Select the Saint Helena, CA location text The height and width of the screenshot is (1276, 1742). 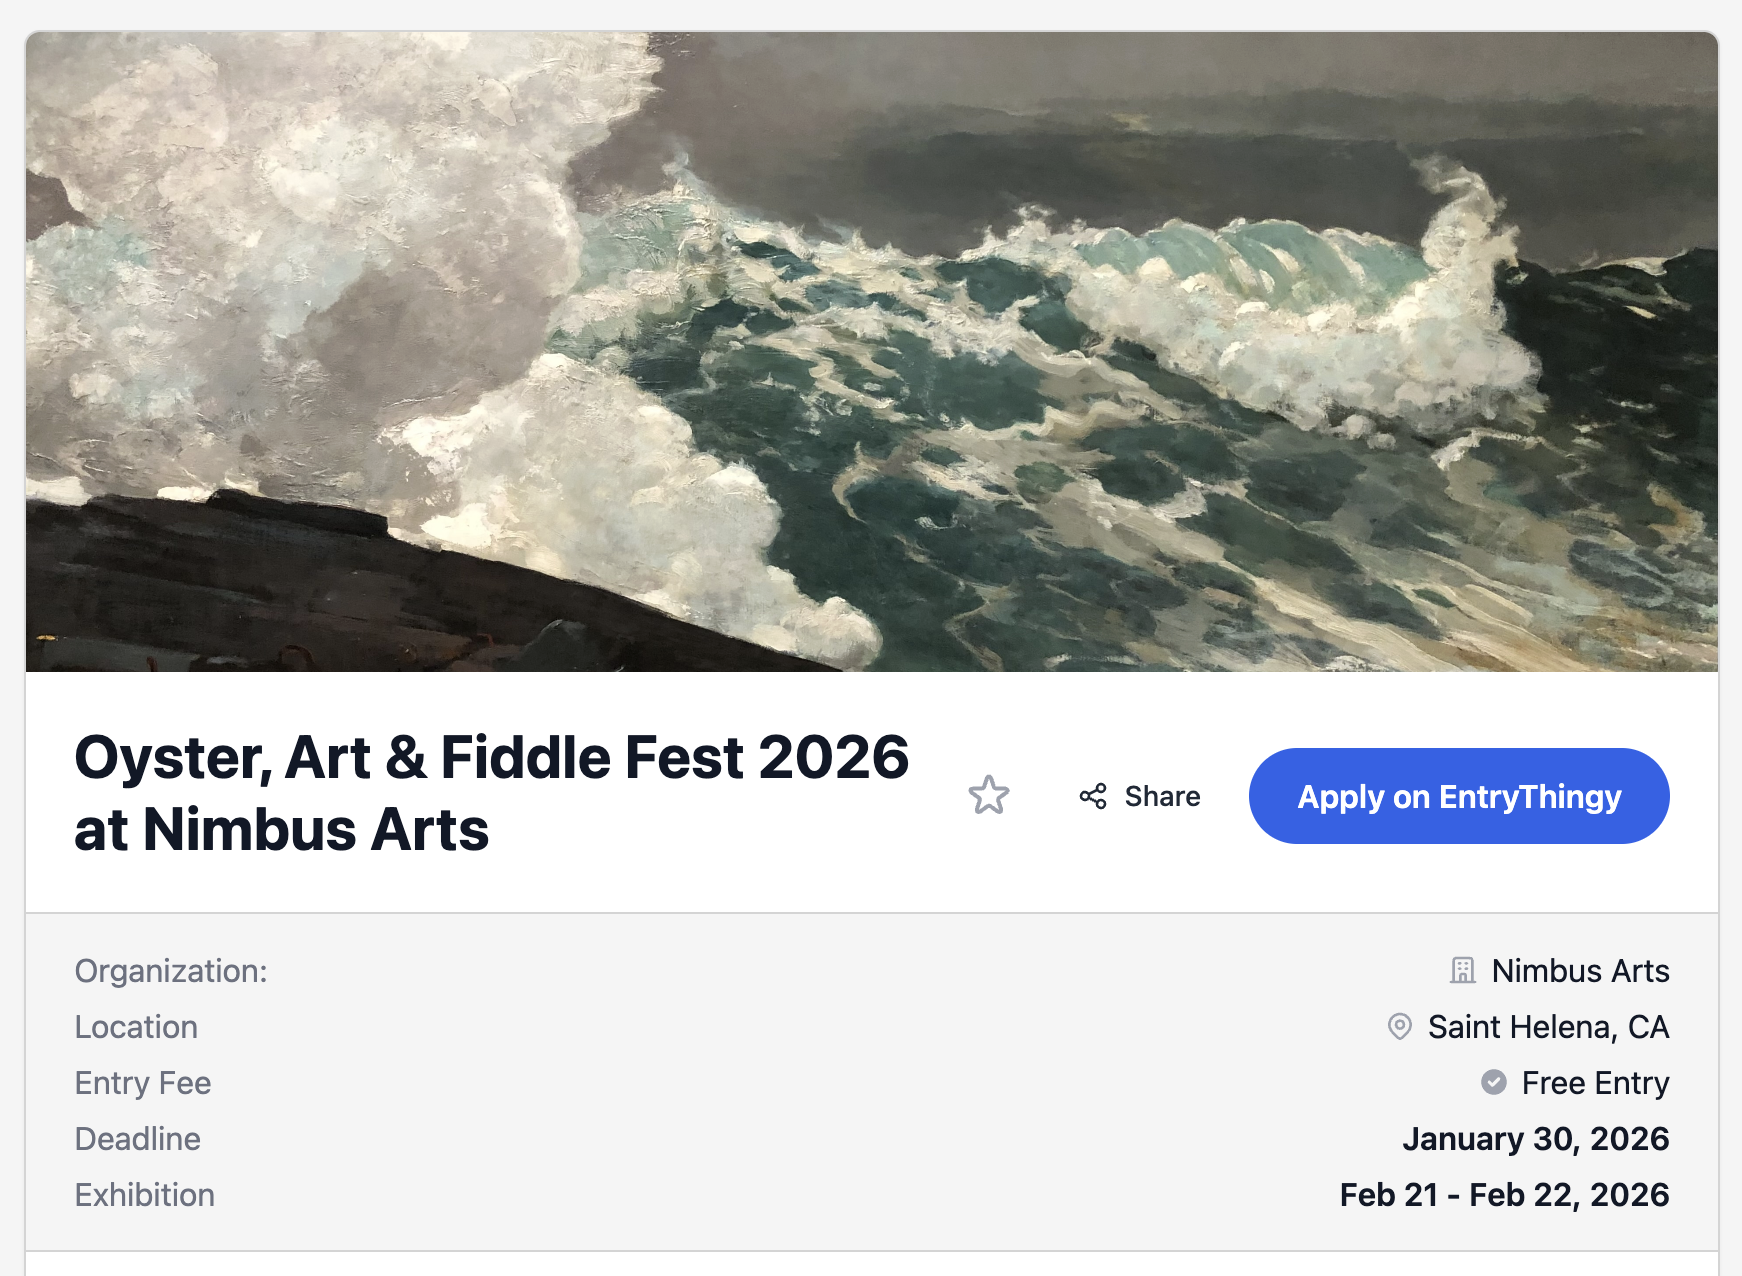pyautogui.click(x=1548, y=1027)
